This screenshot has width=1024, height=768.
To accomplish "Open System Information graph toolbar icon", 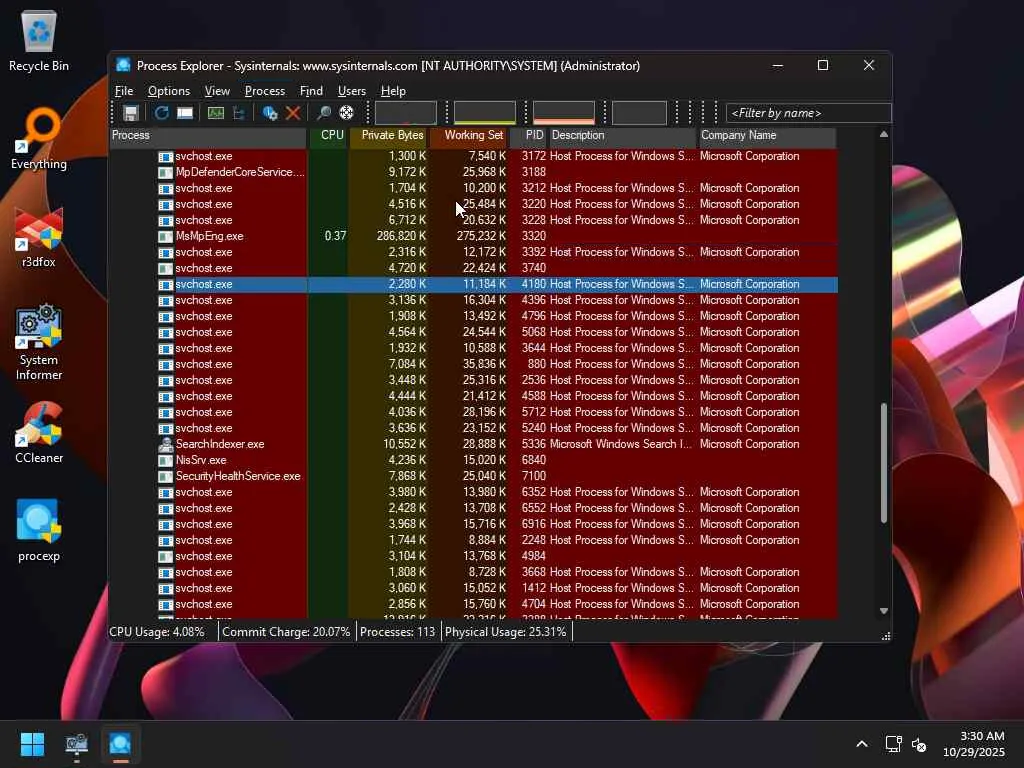I will click(x=216, y=113).
